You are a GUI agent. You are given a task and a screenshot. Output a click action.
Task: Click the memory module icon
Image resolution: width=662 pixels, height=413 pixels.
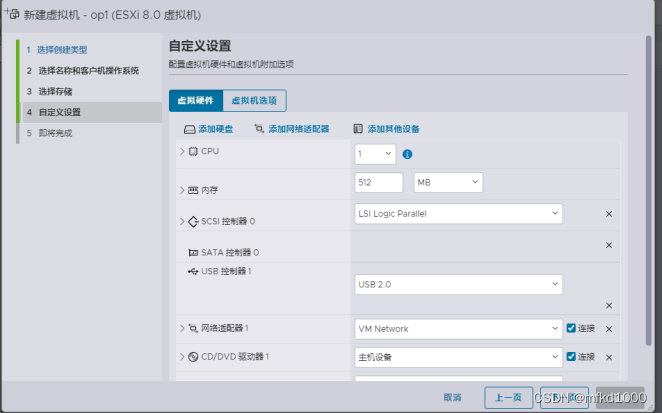193,190
